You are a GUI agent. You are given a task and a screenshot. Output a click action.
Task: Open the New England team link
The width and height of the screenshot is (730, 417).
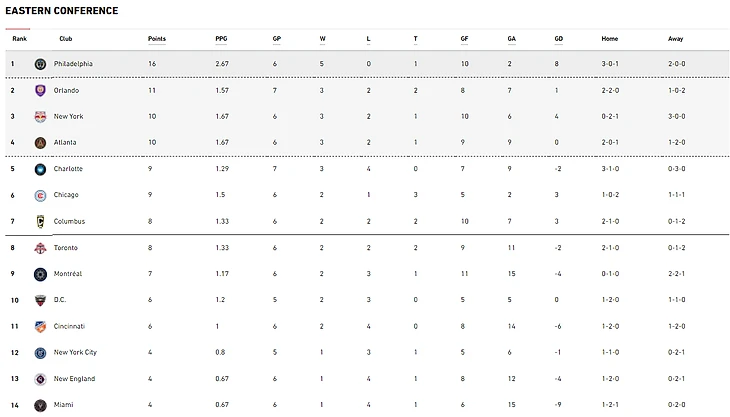[74, 378]
